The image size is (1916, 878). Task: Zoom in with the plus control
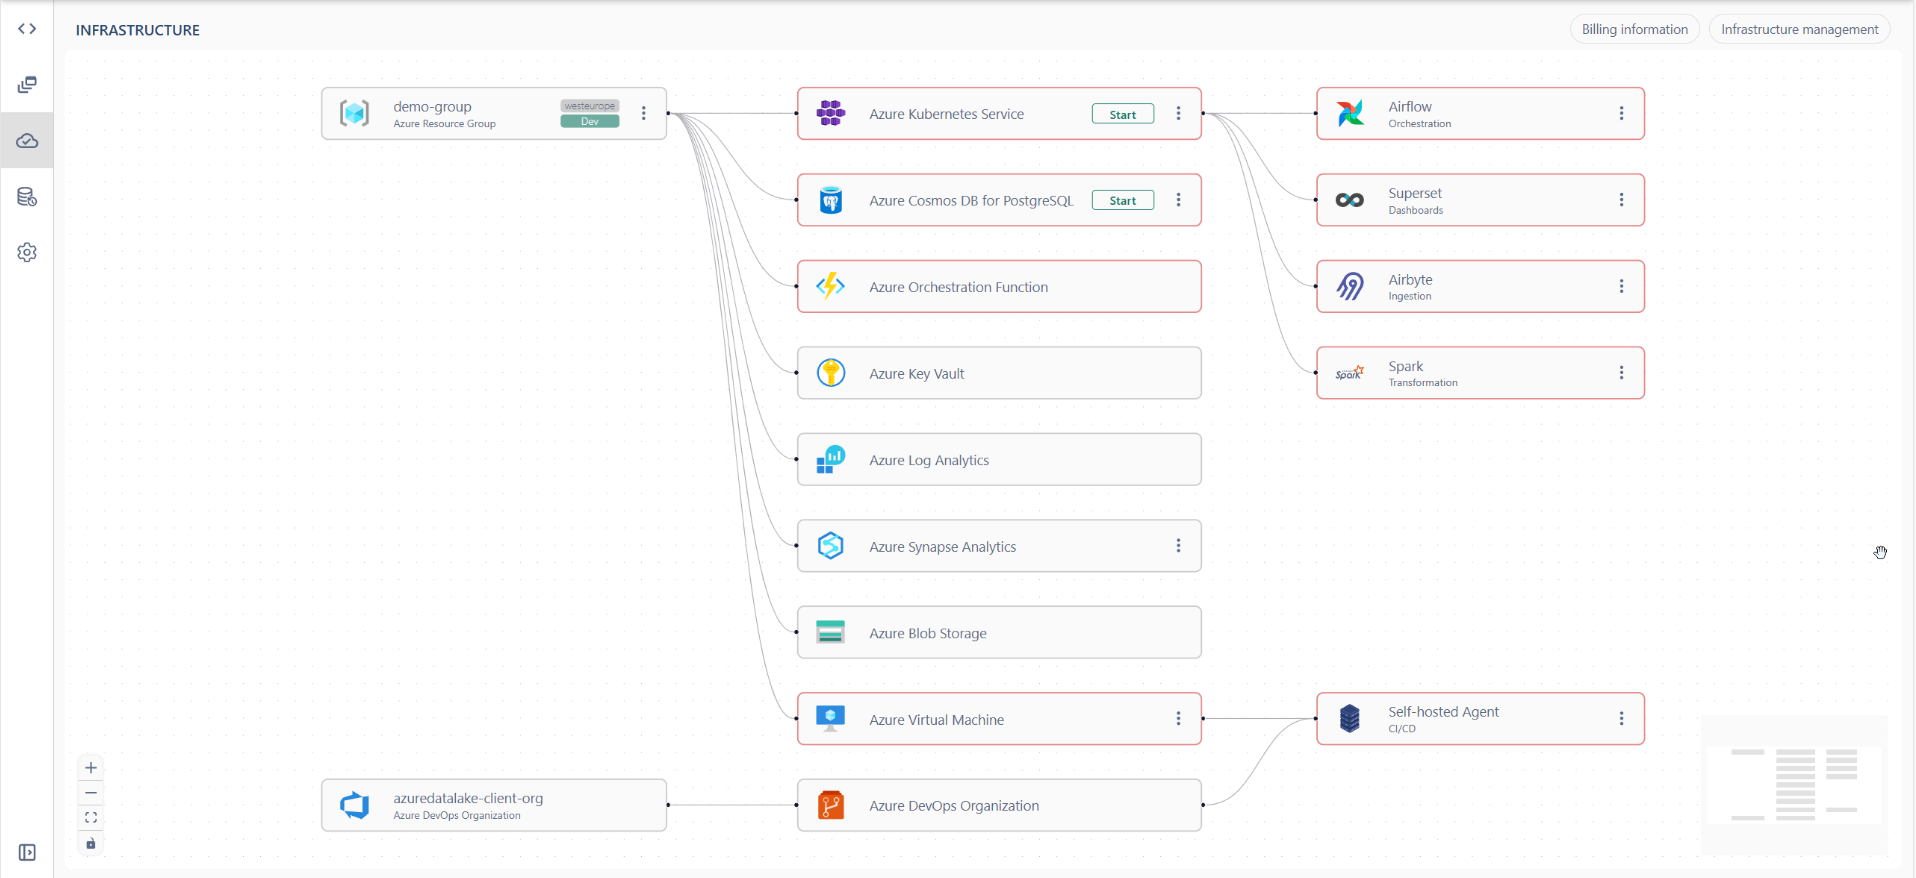[x=91, y=768]
